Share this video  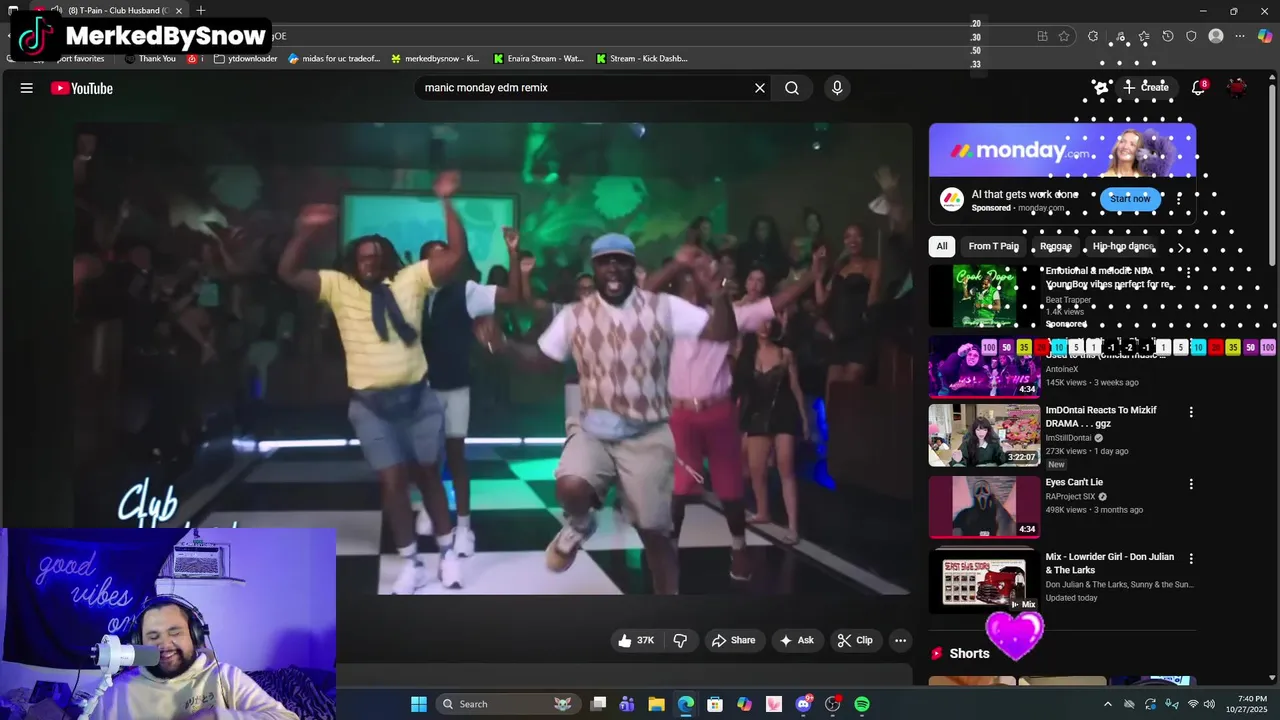pos(733,640)
